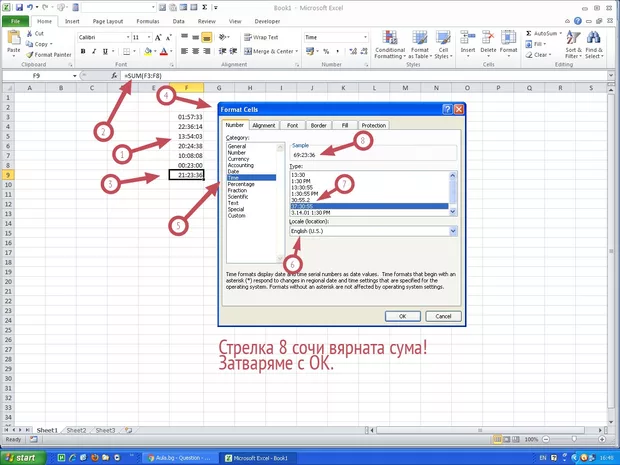Open Sort & Filter menu
The image size is (620, 465).
[573, 45]
